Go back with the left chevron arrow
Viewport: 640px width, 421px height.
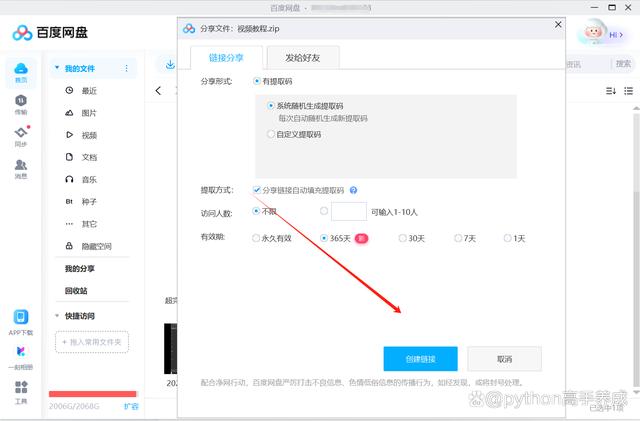158,91
